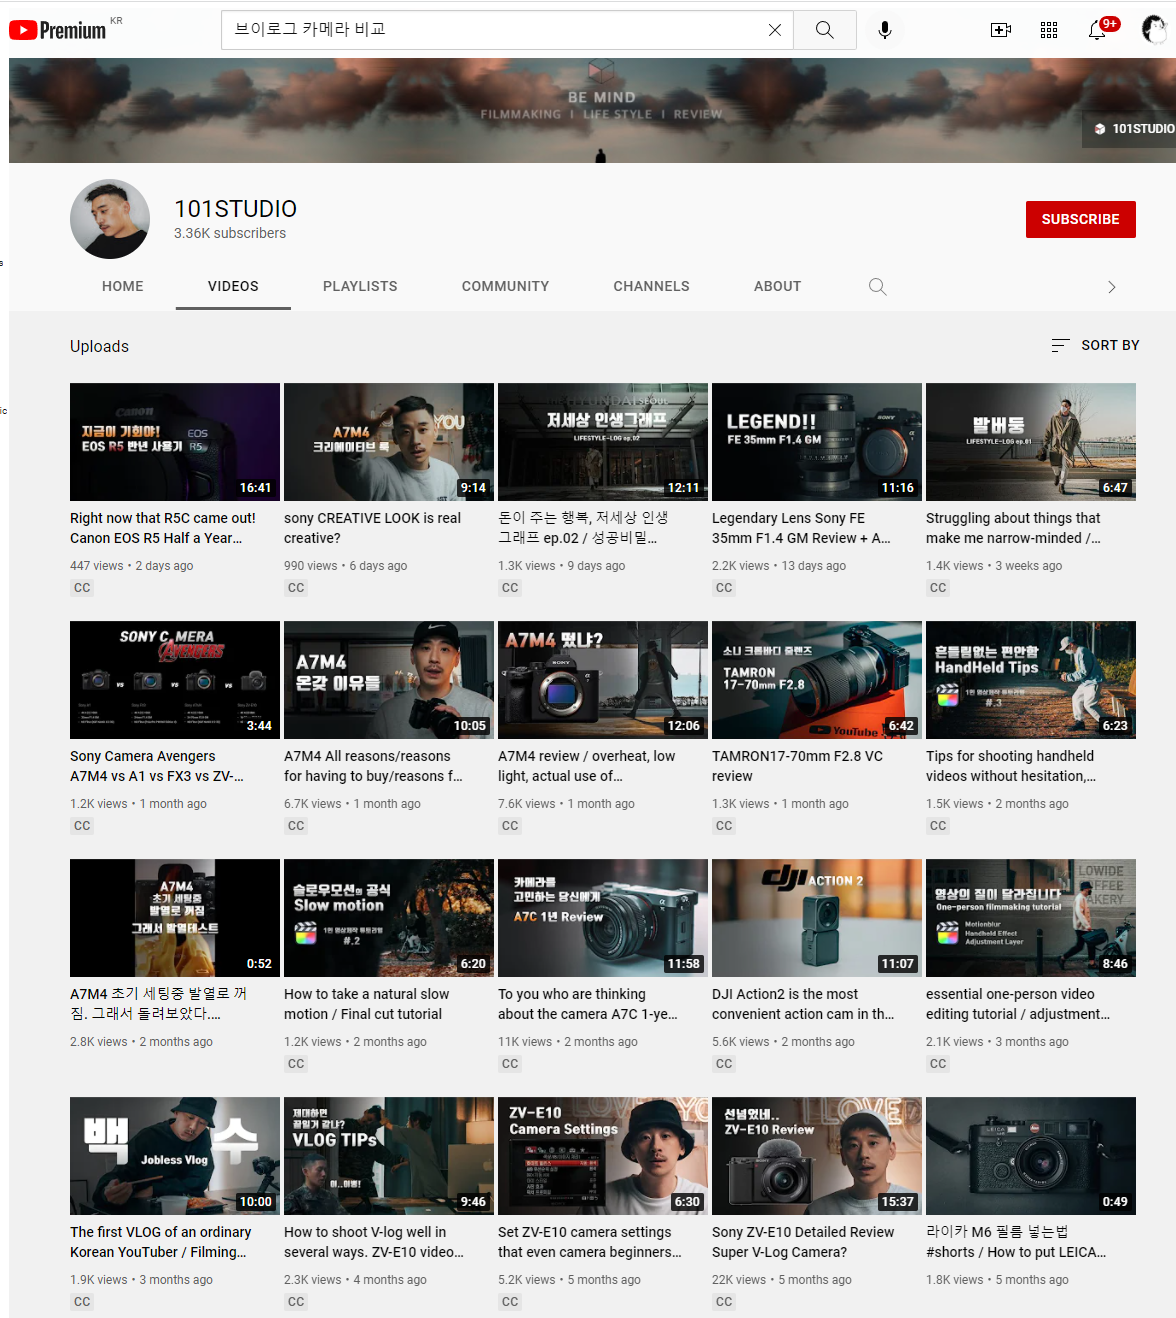Subscribe to the 101STUDIO channel
The width and height of the screenshot is (1176, 1318).
click(1080, 219)
